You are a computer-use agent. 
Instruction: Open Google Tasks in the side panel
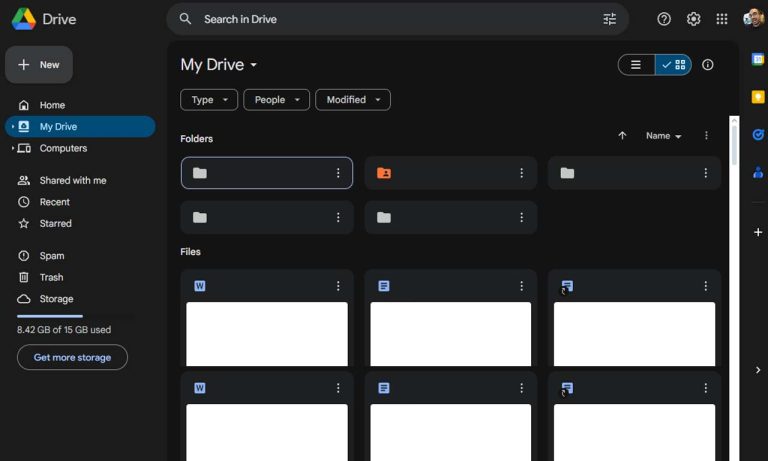tap(758, 135)
